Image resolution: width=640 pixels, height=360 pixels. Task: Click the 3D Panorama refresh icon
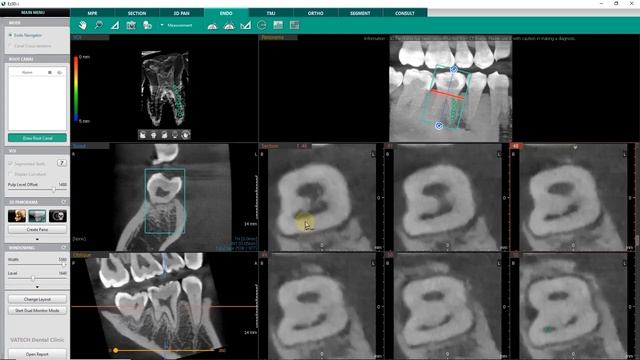[x=64, y=202]
